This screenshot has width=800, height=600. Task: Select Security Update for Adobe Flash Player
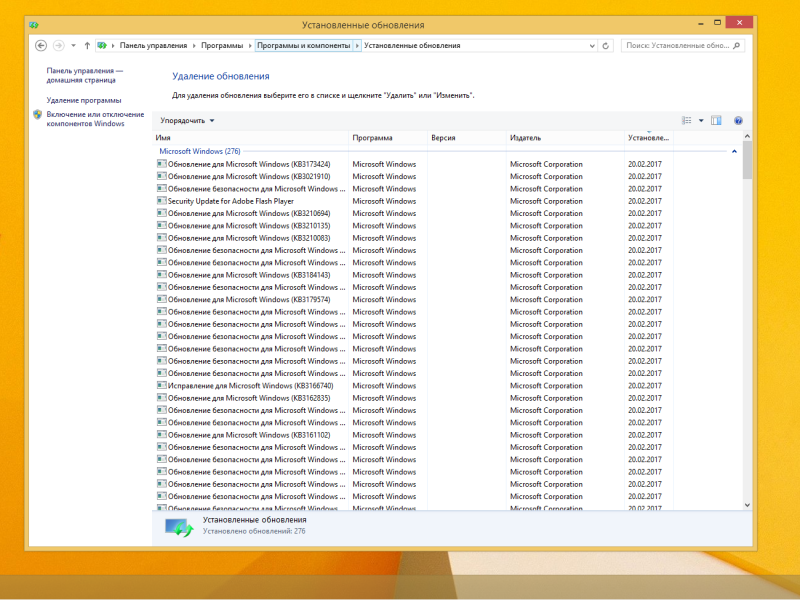(x=230, y=201)
